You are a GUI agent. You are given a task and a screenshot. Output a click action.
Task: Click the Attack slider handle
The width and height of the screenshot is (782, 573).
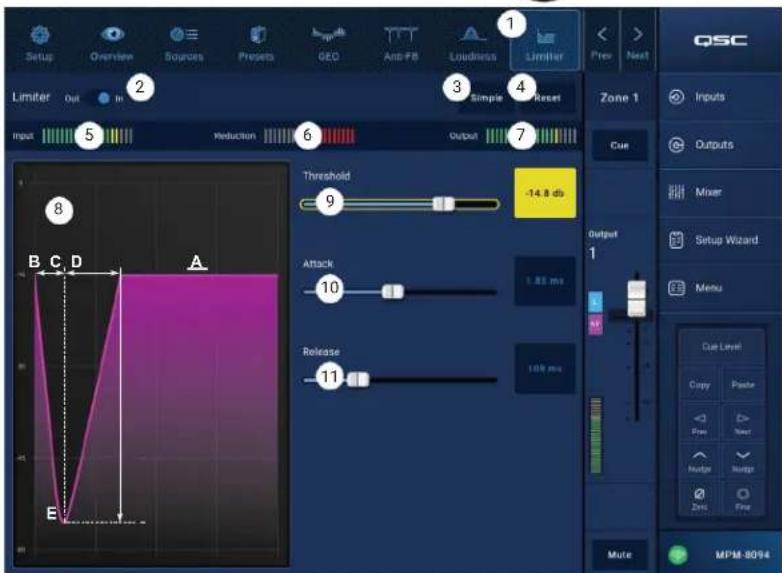pyautogui.click(x=392, y=292)
